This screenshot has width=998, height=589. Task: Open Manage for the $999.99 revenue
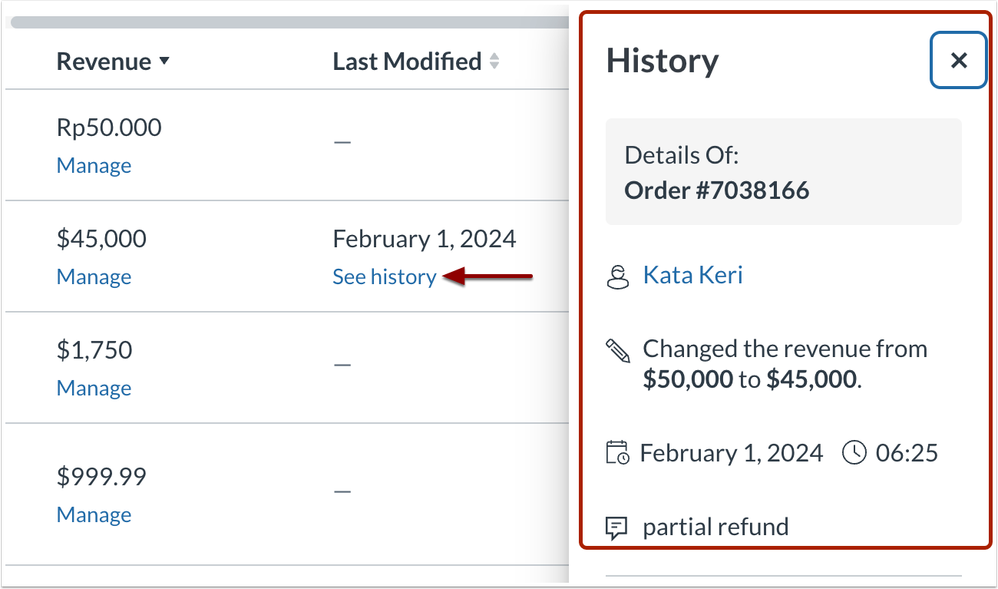(x=94, y=515)
